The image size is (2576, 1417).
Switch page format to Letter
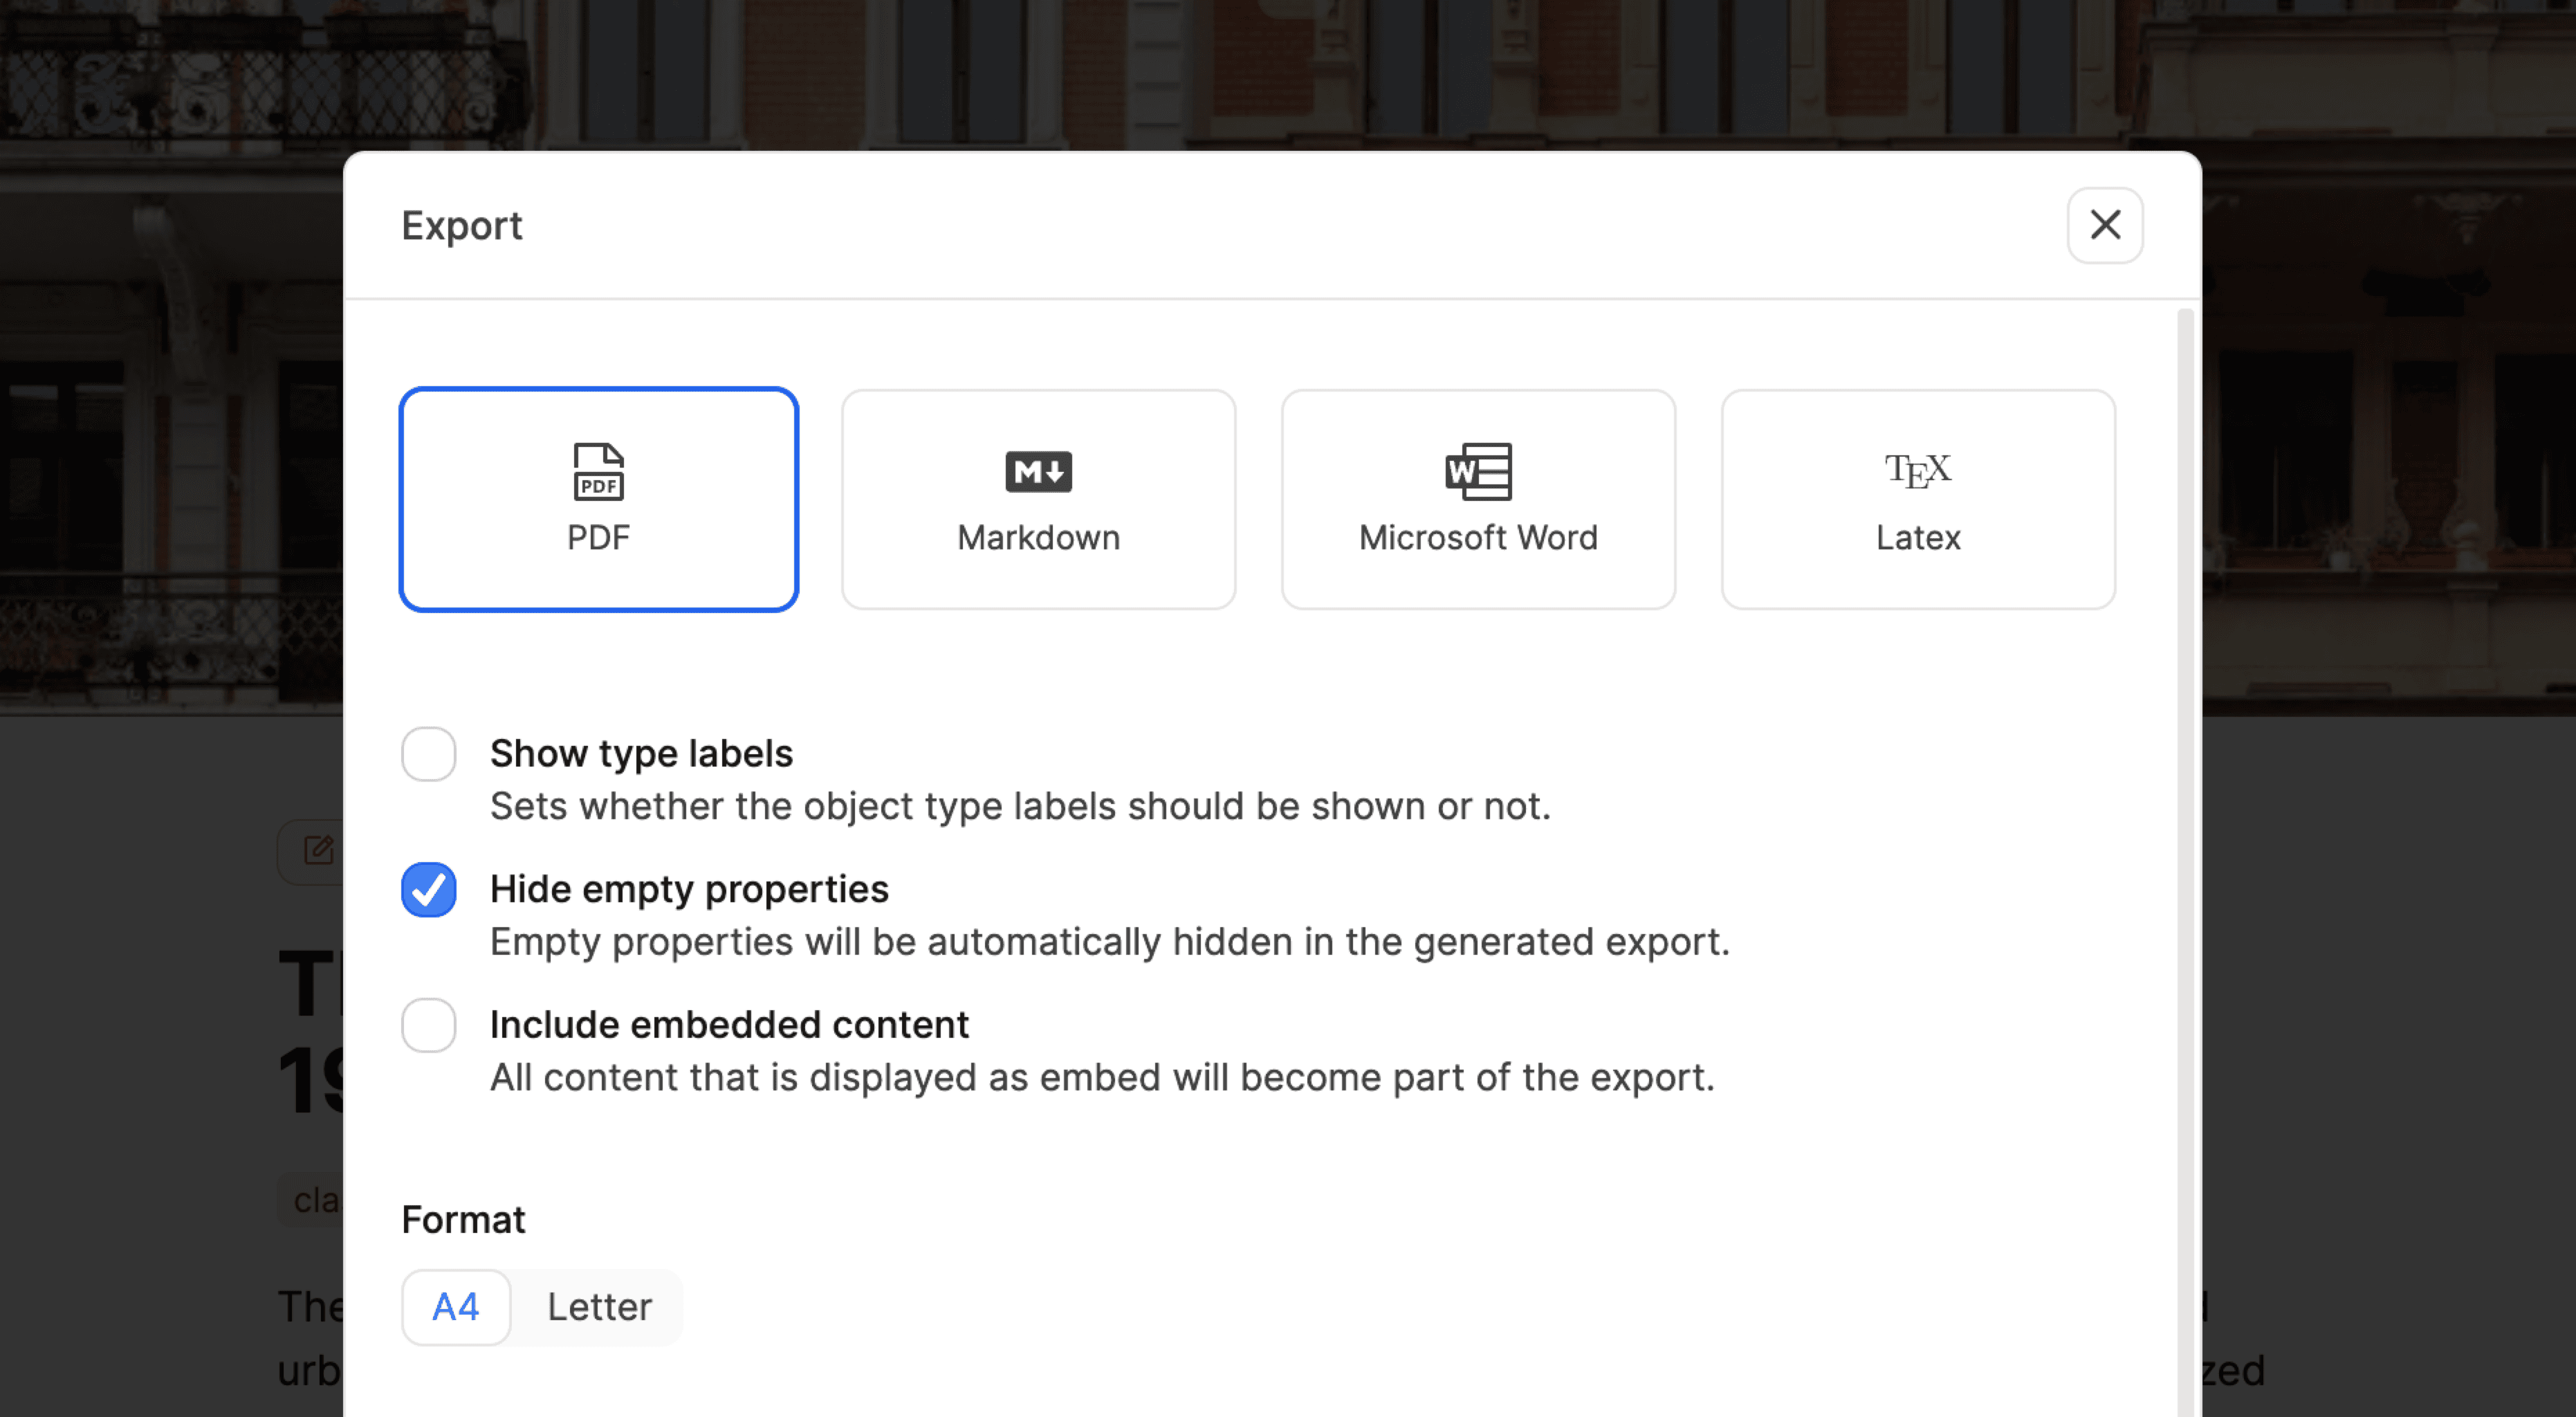[x=597, y=1306]
